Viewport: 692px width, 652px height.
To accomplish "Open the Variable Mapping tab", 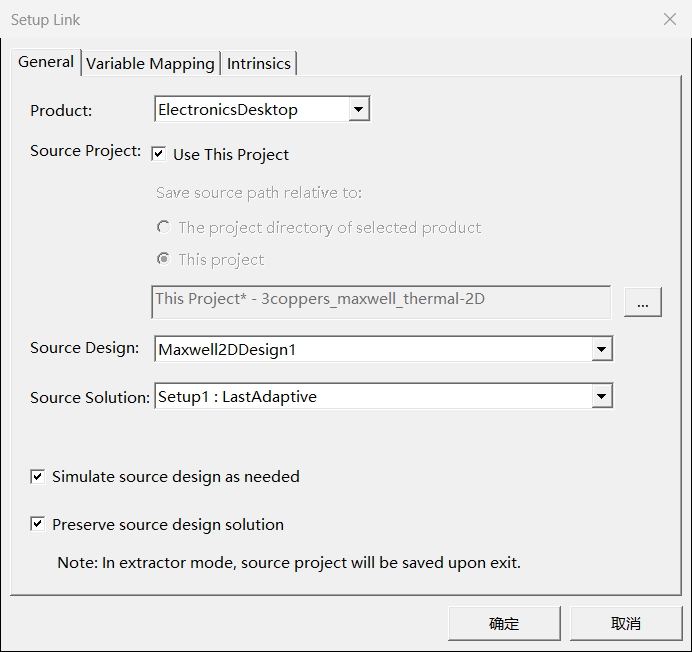I will point(150,64).
